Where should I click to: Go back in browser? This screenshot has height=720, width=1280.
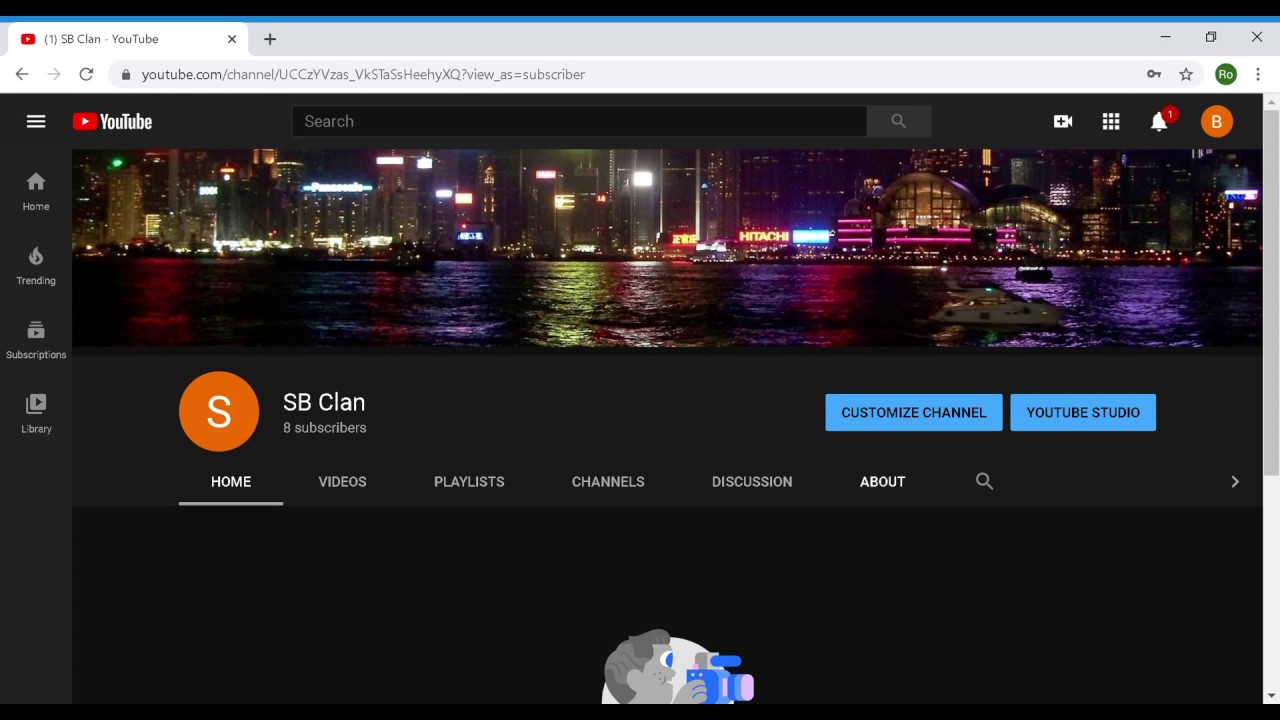click(x=22, y=74)
